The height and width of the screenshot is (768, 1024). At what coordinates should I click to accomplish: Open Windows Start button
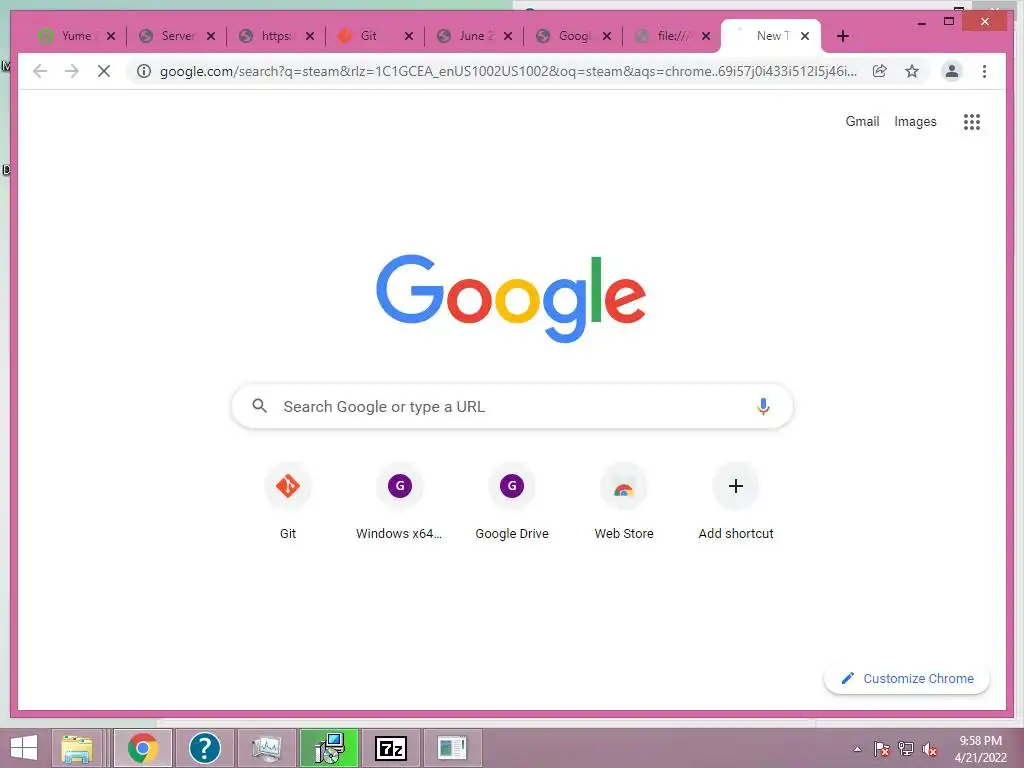point(24,748)
